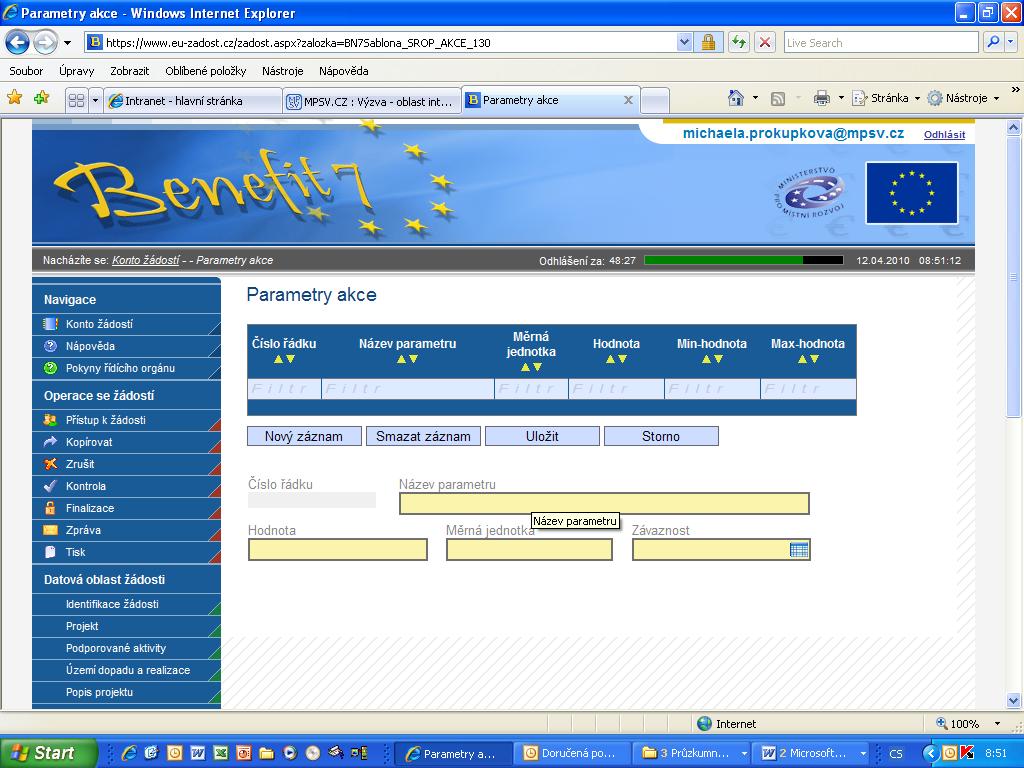Open recent pages dropdown beside Forward button
1024x768 pixels.
tap(67, 43)
